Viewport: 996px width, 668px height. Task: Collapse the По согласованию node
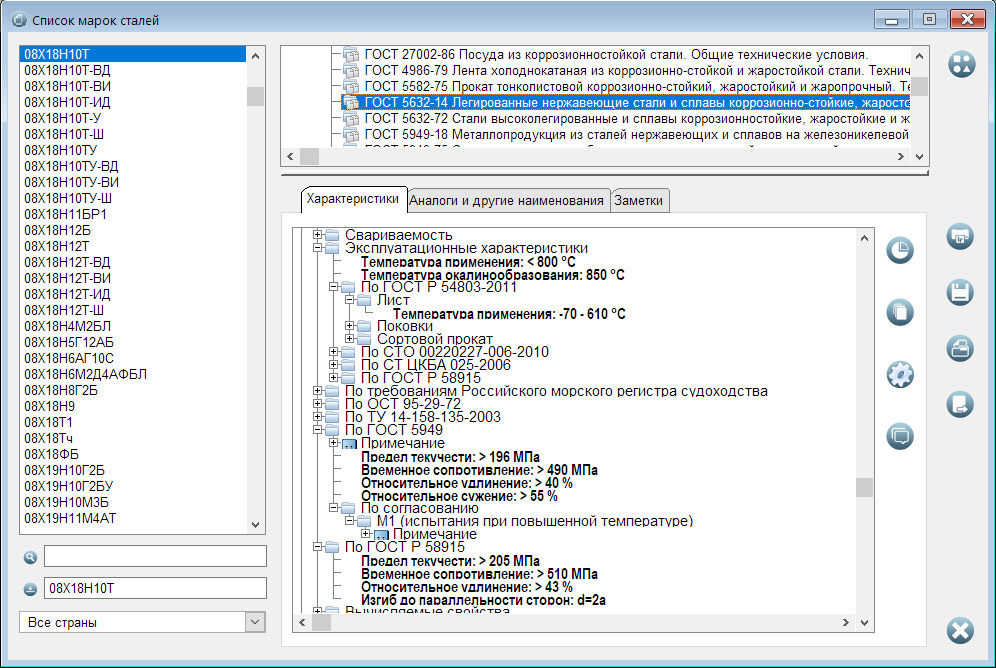(333, 508)
